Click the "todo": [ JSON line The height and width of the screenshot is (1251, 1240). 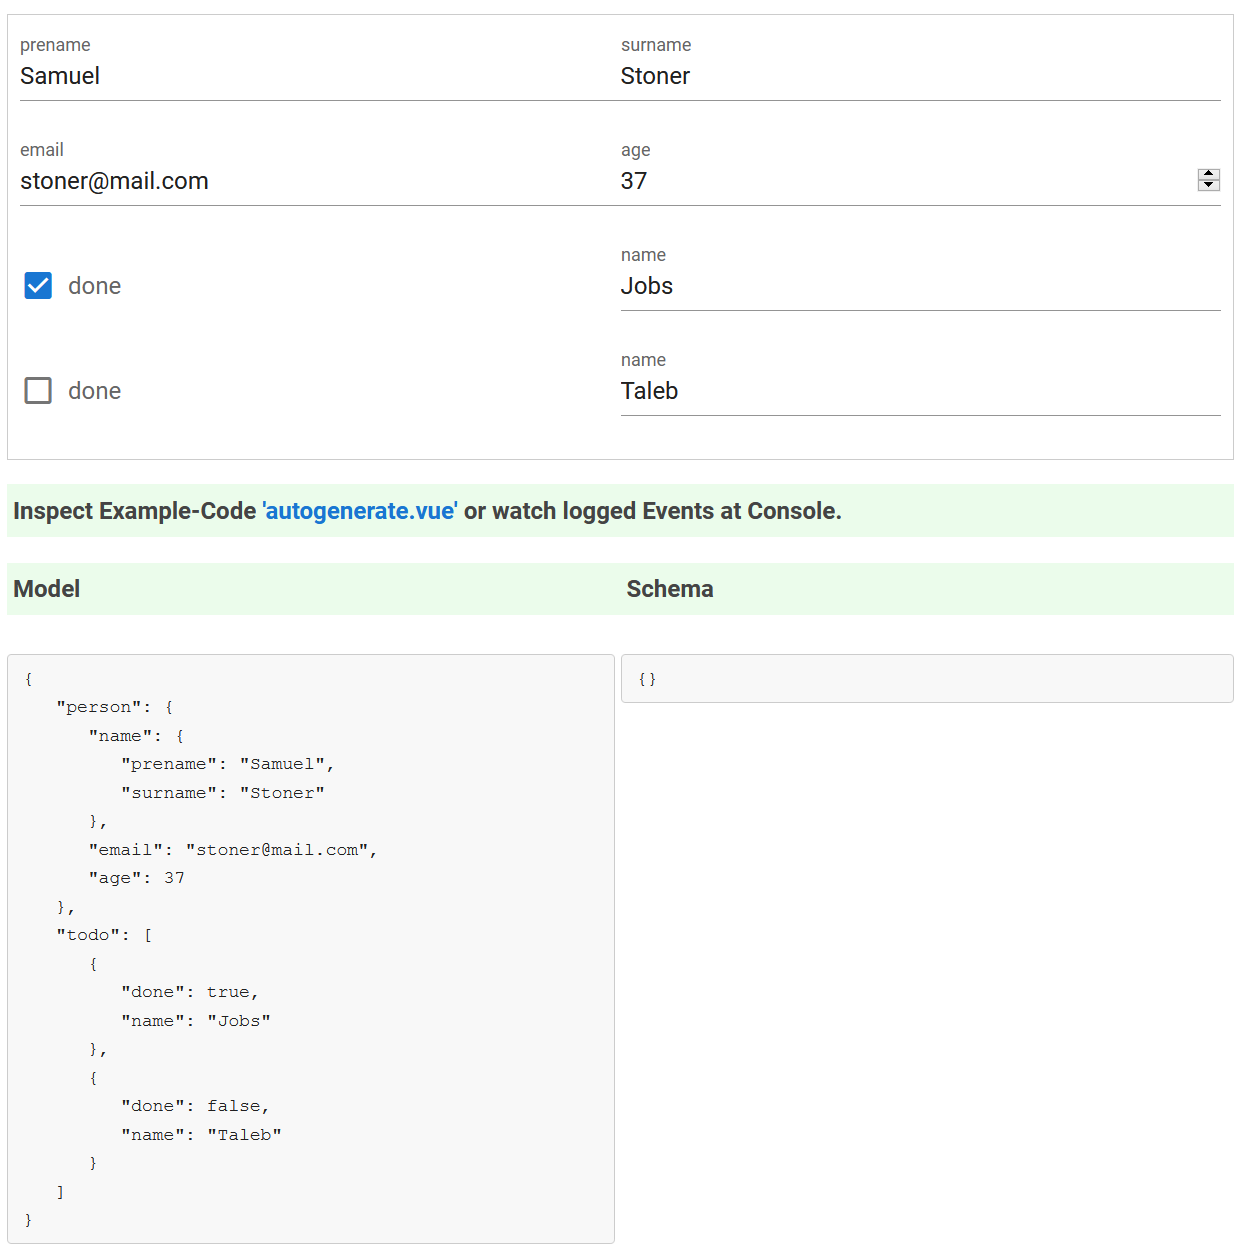tap(104, 935)
